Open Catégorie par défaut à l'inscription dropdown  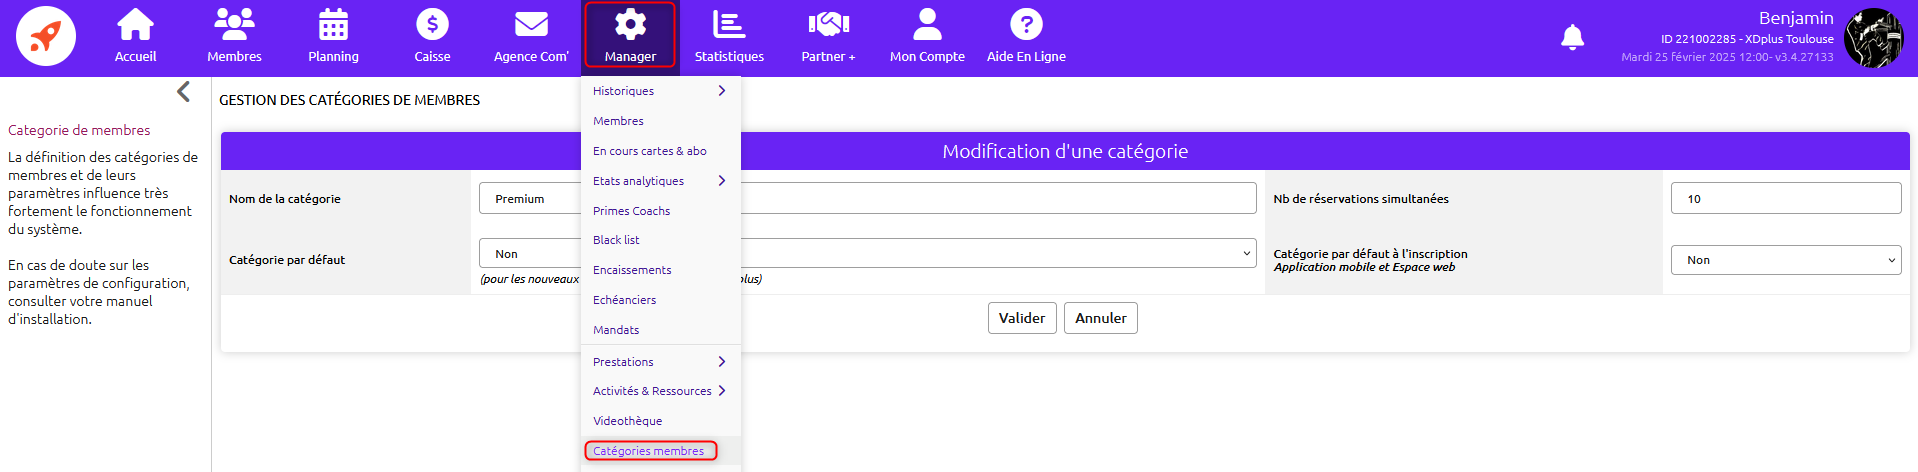(x=1785, y=260)
